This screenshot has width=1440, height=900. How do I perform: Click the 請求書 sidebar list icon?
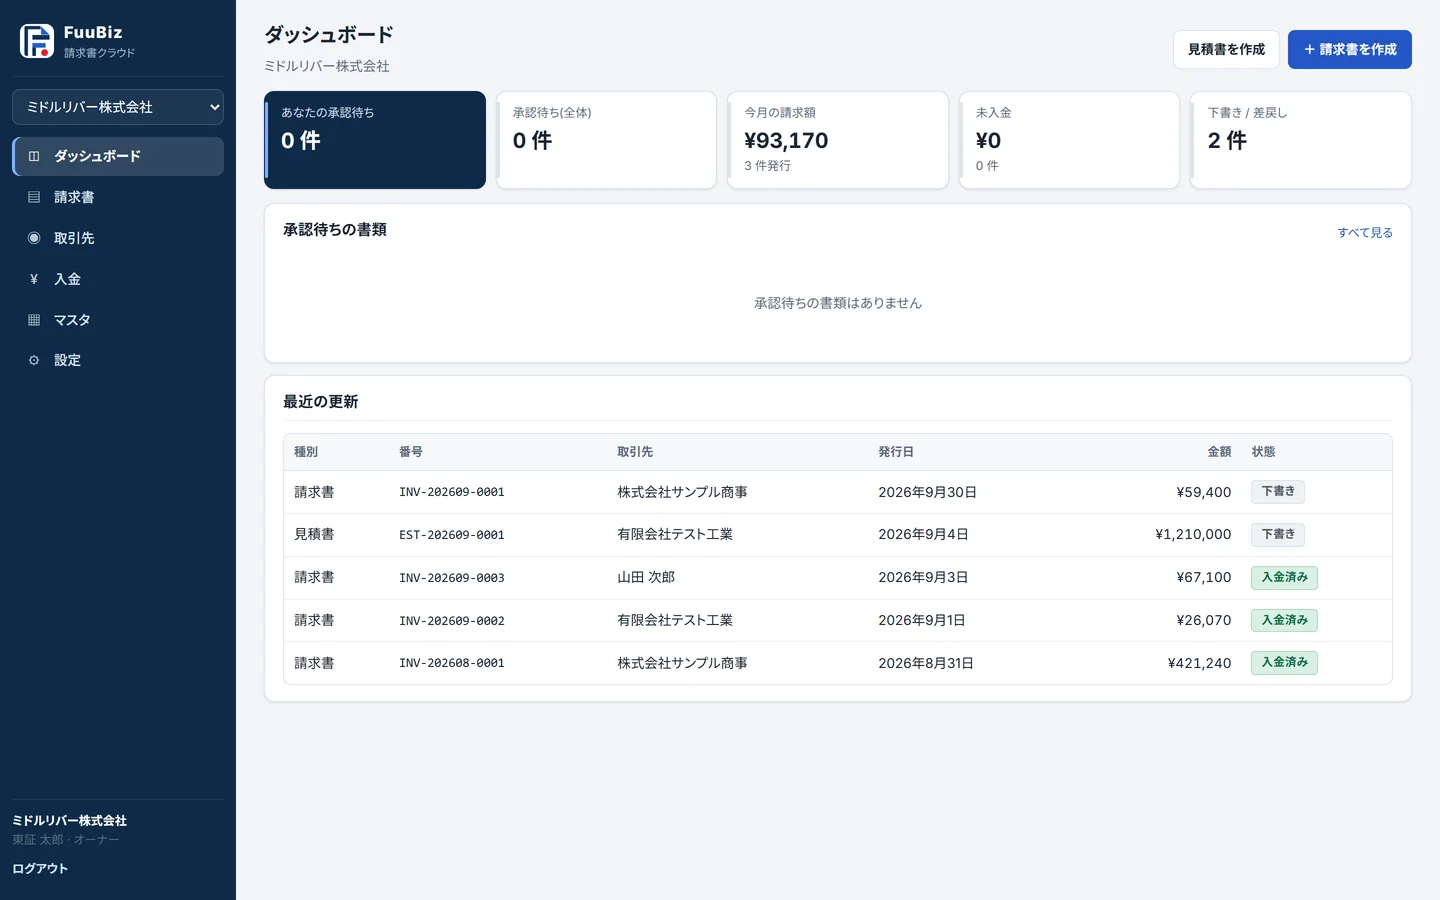[x=34, y=197]
